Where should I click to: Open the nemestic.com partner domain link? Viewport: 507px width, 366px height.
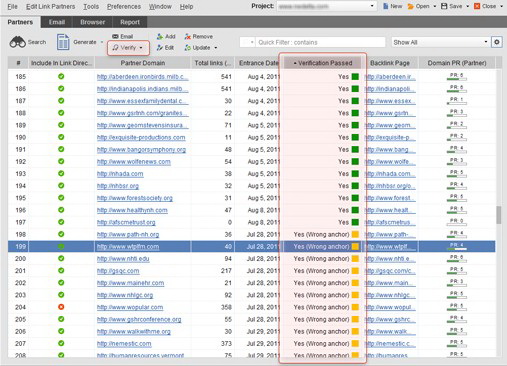point(124,344)
